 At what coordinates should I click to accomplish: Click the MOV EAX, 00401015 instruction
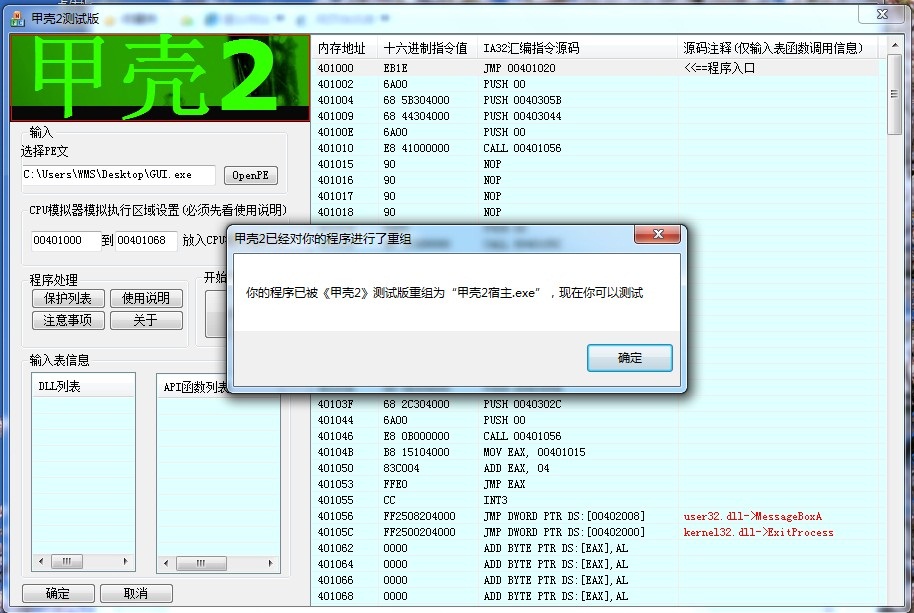coord(534,452)
